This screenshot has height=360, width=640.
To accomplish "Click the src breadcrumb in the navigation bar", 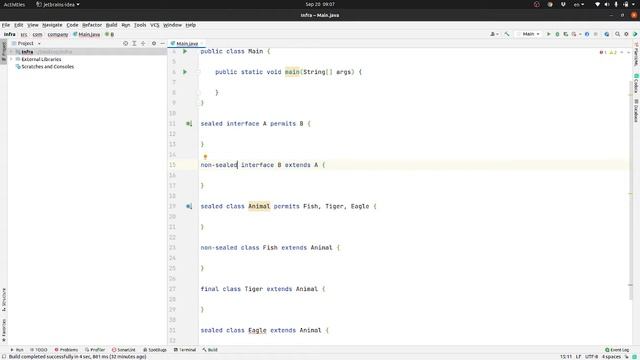I will point(24,34).
